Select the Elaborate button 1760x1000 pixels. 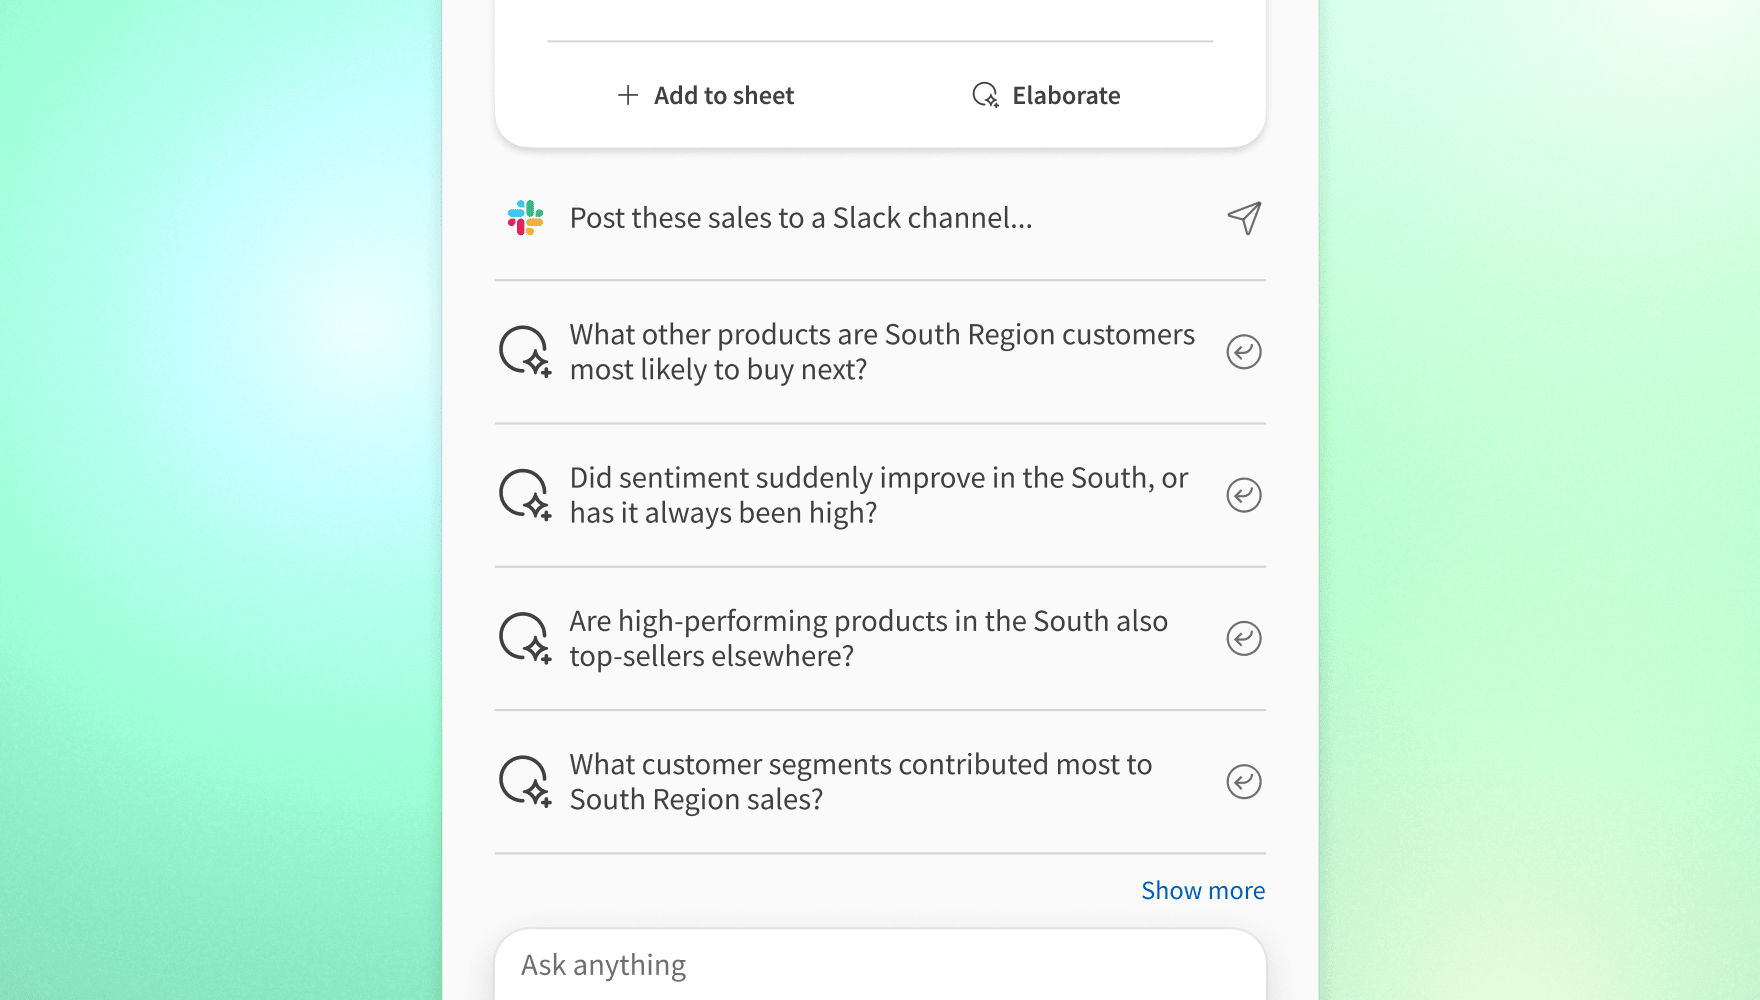[x=1046, y=95]
